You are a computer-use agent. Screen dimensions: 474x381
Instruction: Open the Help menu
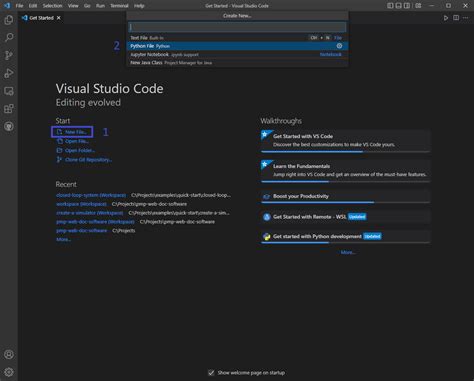click(x=139, y=6)
